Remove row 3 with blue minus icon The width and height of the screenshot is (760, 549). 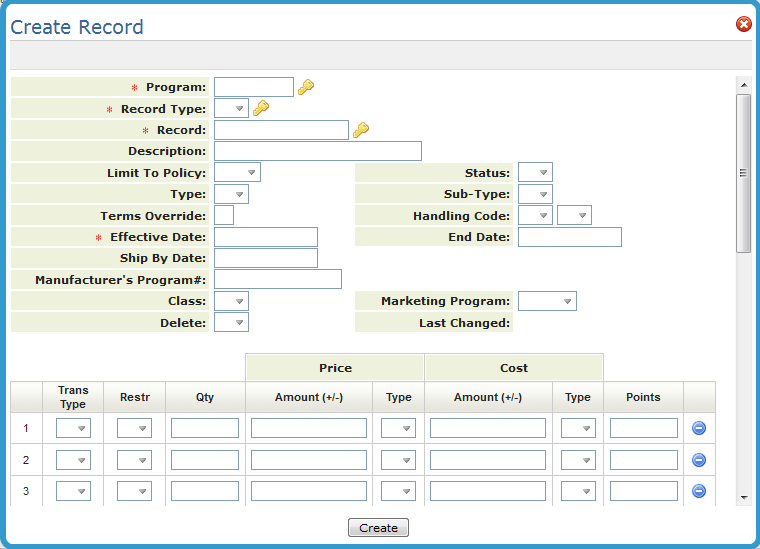699,491
